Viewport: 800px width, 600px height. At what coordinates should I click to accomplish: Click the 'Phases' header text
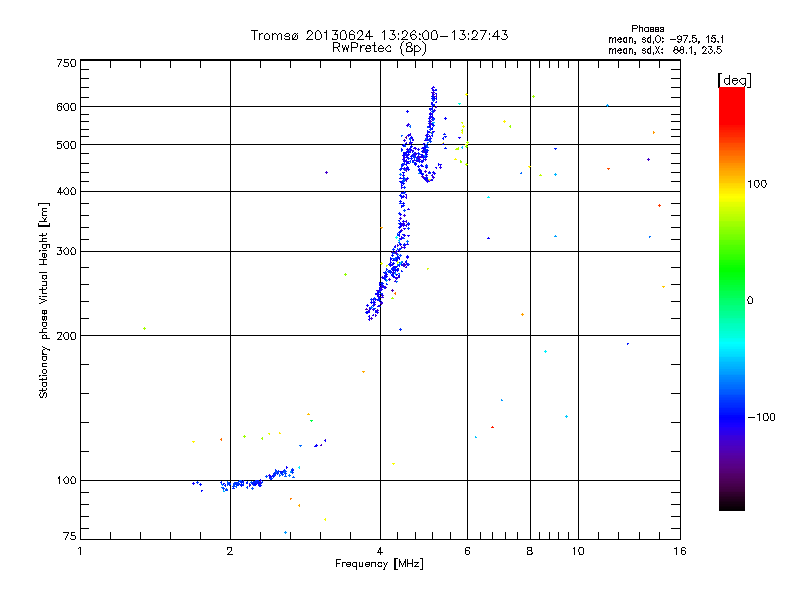647,29
